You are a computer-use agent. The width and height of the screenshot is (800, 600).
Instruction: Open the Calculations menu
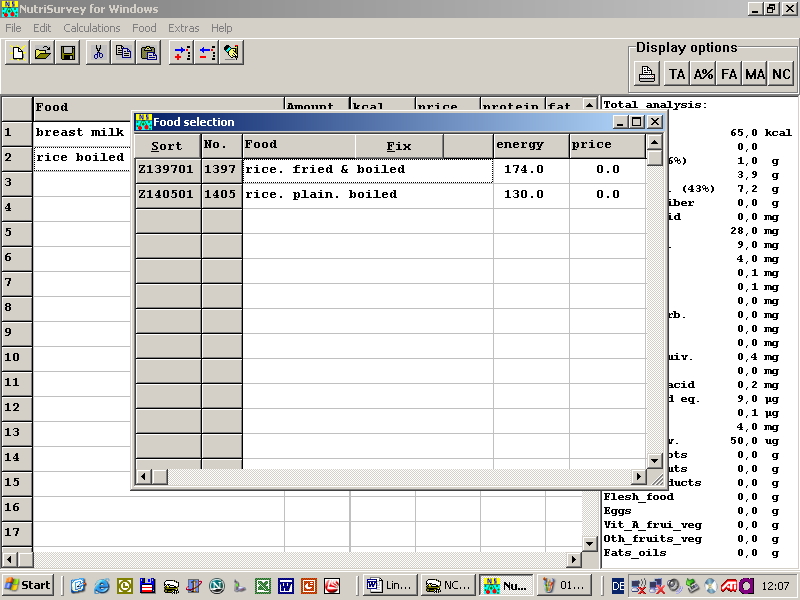pyautogui.click(x=92, y=28)
